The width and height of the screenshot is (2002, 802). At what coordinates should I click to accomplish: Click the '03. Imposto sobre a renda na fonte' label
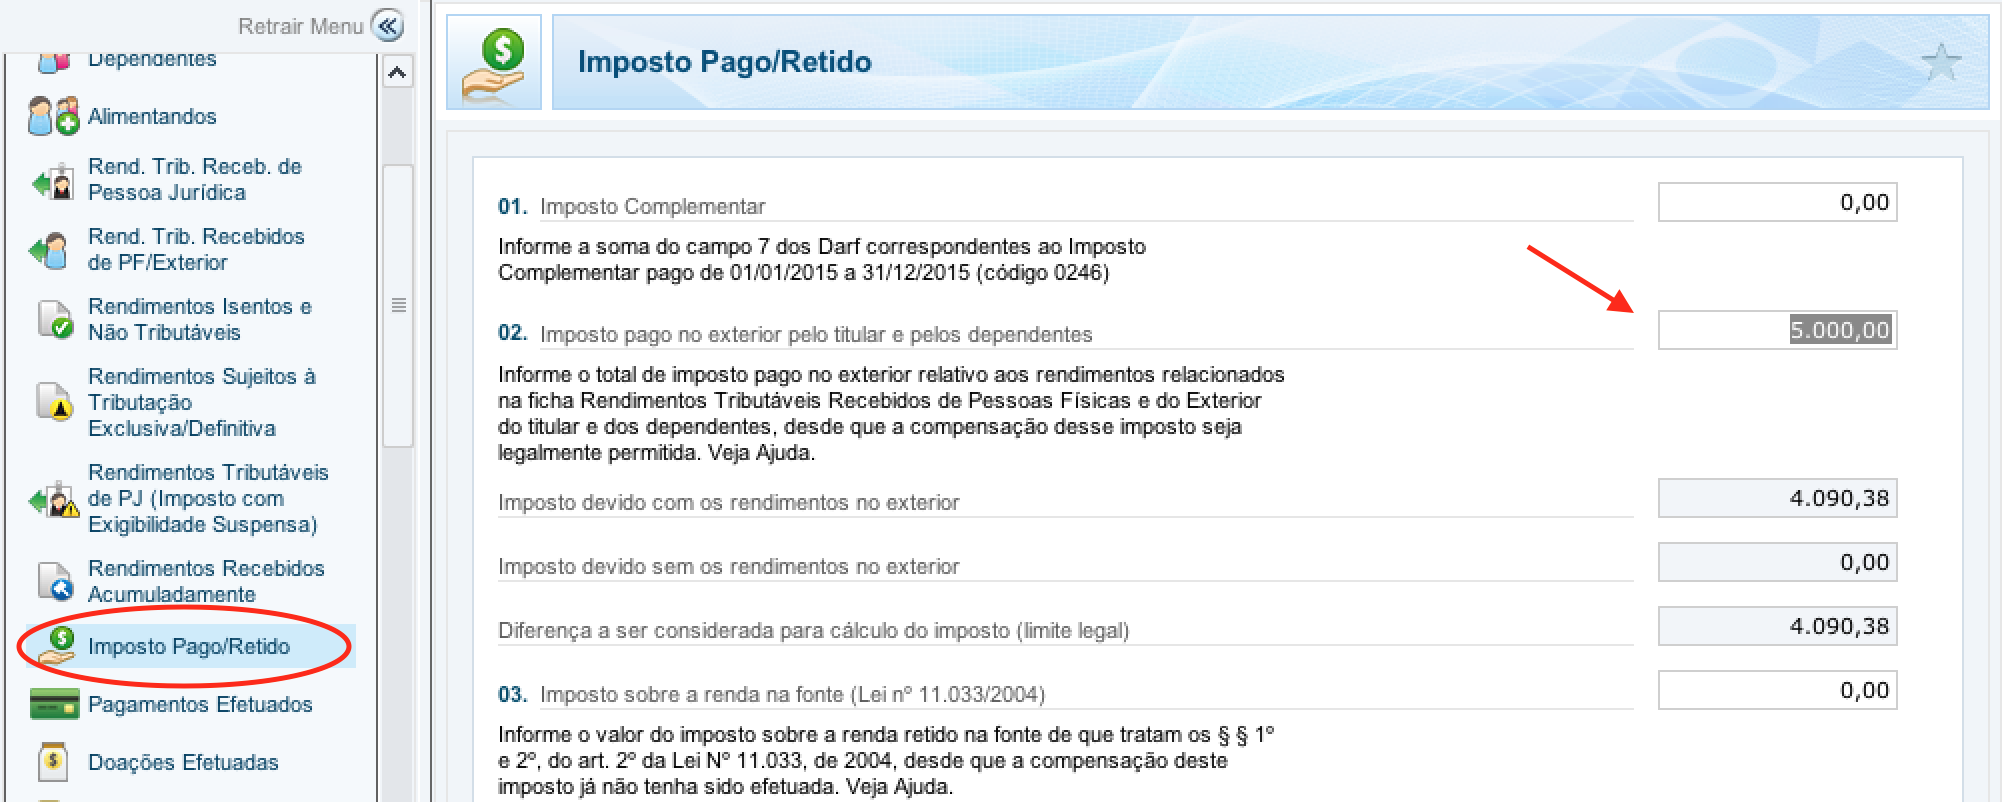[771, 694]
